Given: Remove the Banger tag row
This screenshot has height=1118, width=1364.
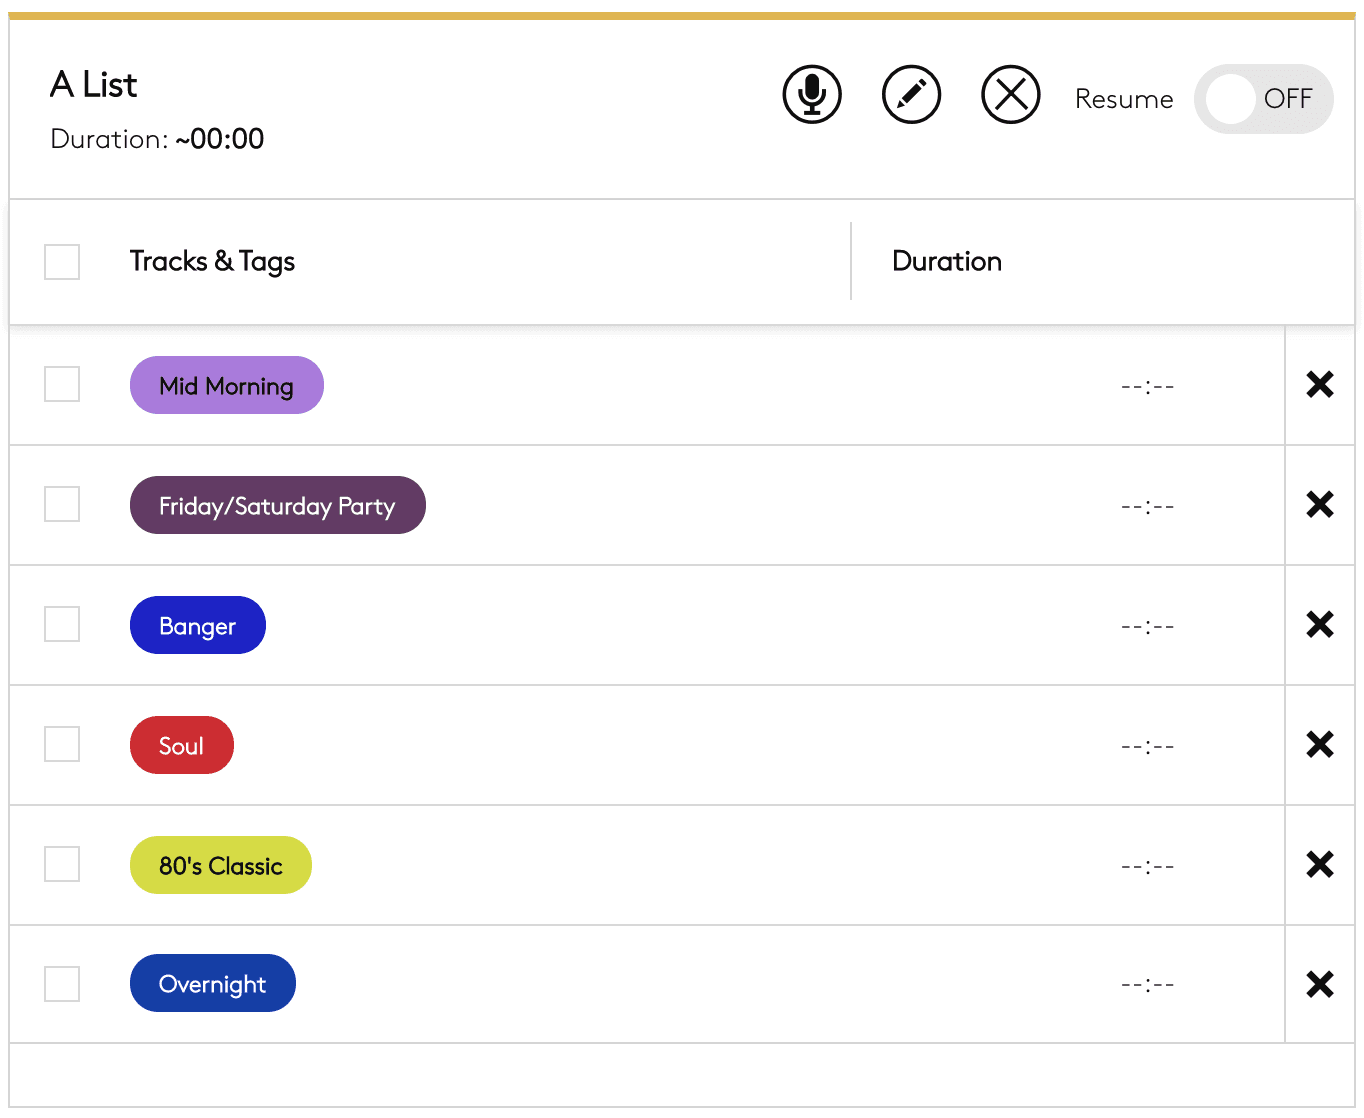Looking at the screenshot, I should pos(1319,625).
